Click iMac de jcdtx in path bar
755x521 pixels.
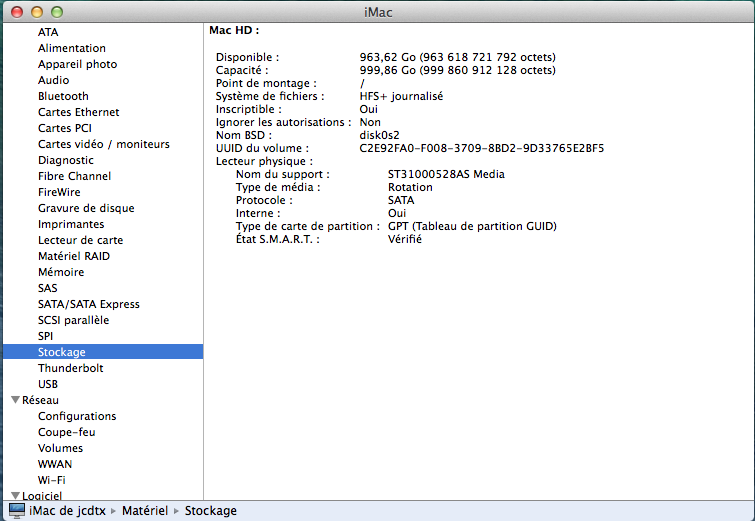(66, 510)
